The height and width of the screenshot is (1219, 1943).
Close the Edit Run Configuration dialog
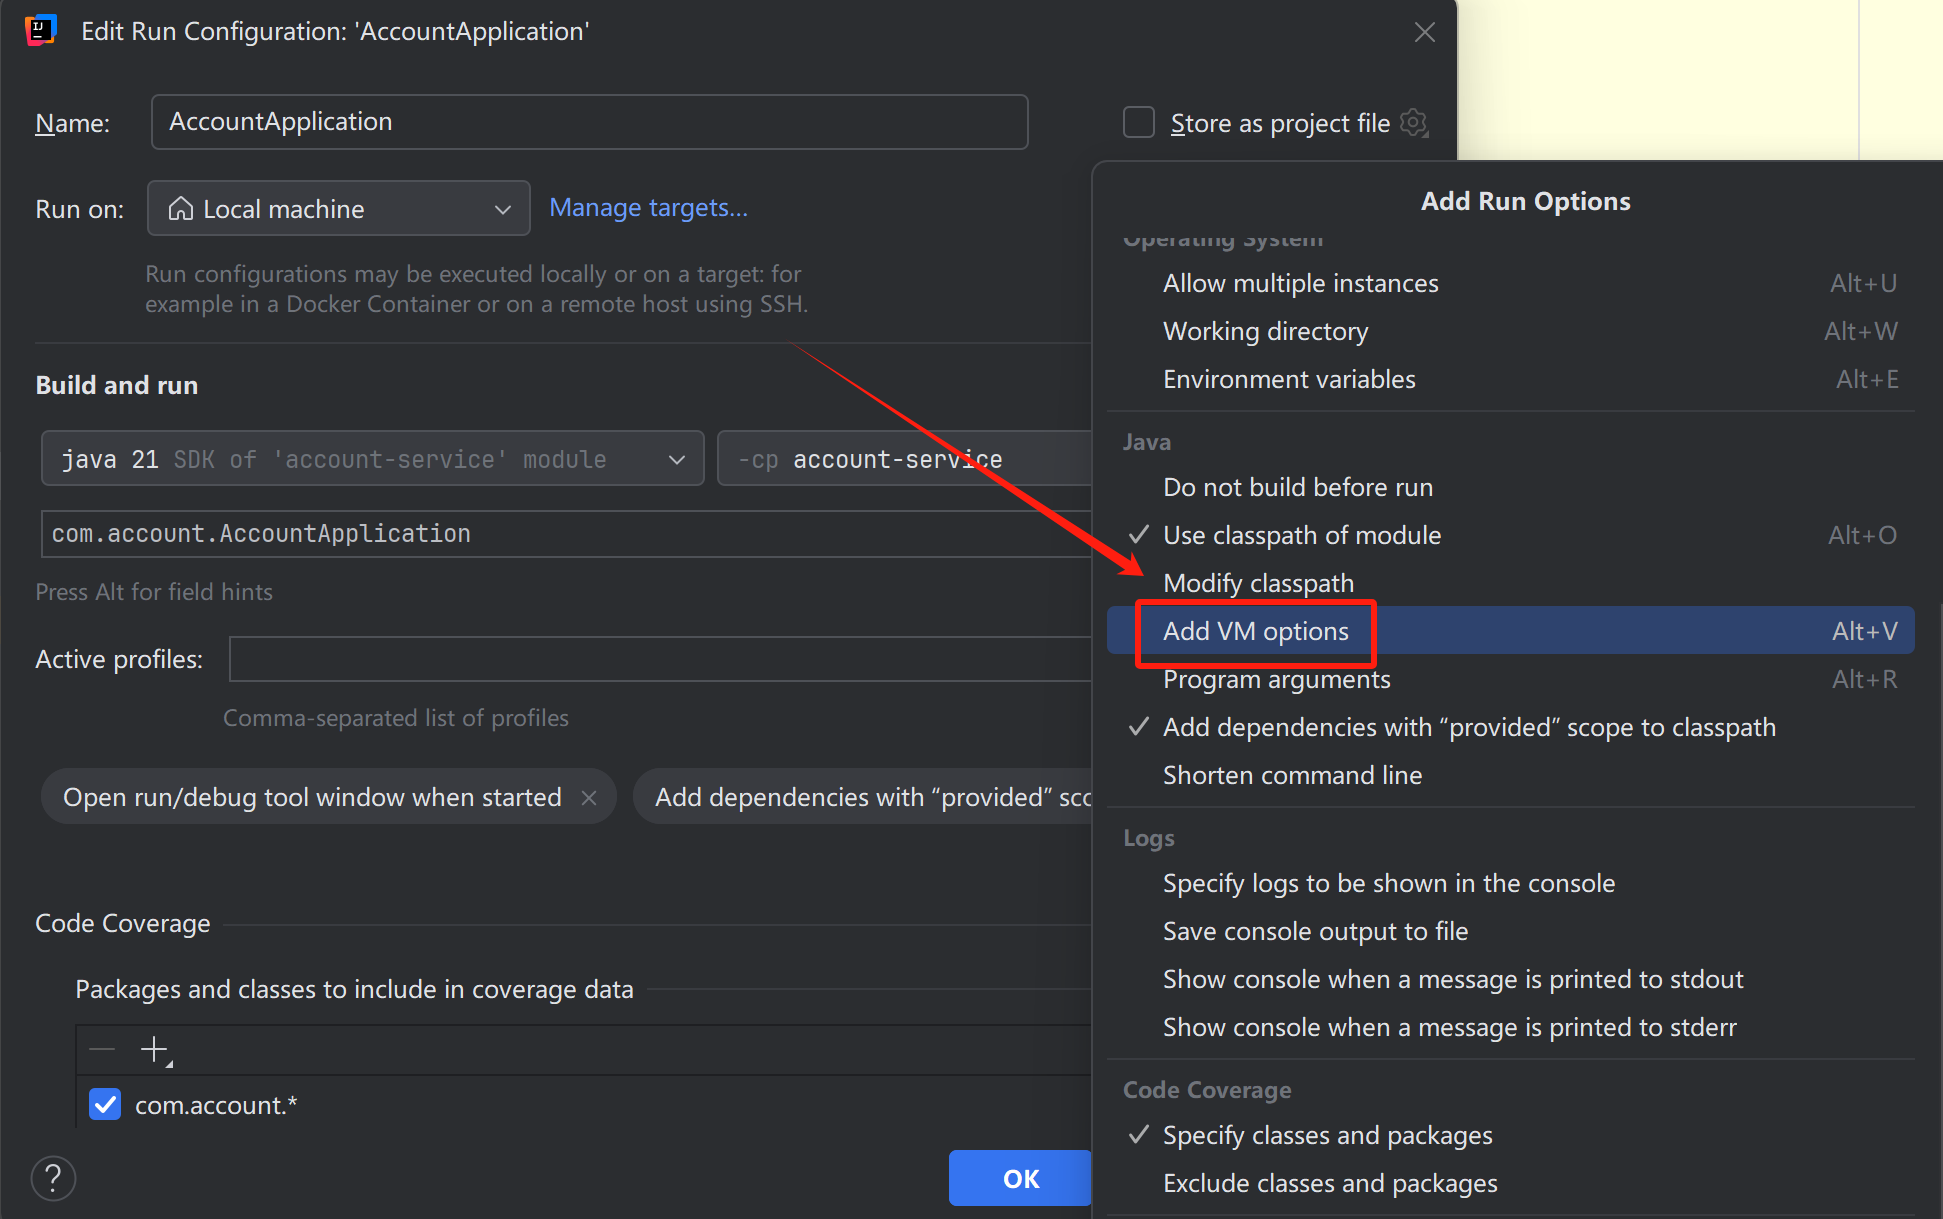1424,32
